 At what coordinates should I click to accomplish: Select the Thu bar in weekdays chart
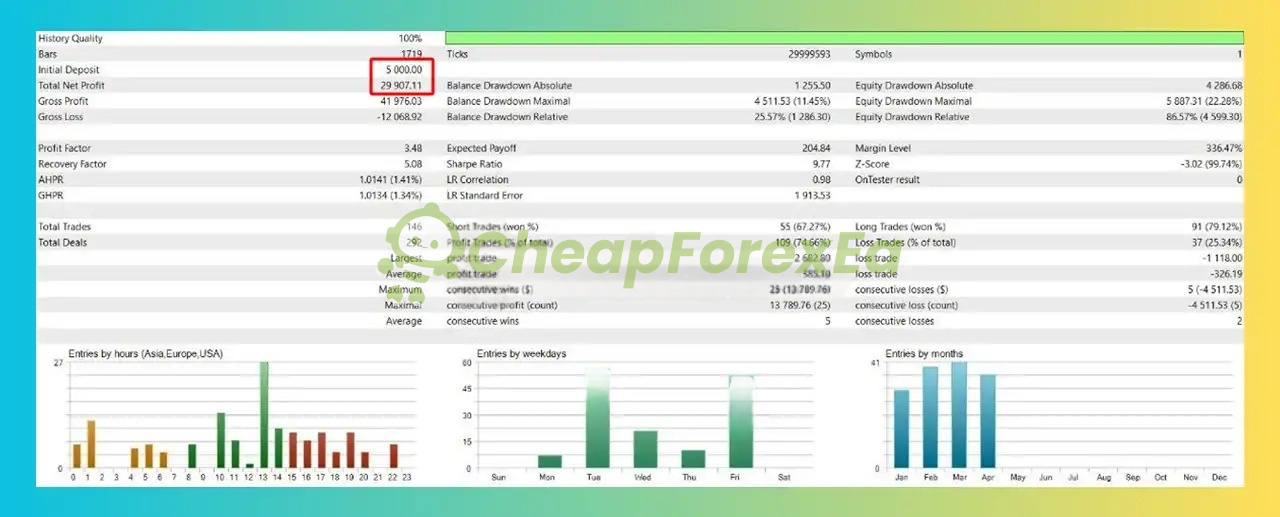coord(693,459)
